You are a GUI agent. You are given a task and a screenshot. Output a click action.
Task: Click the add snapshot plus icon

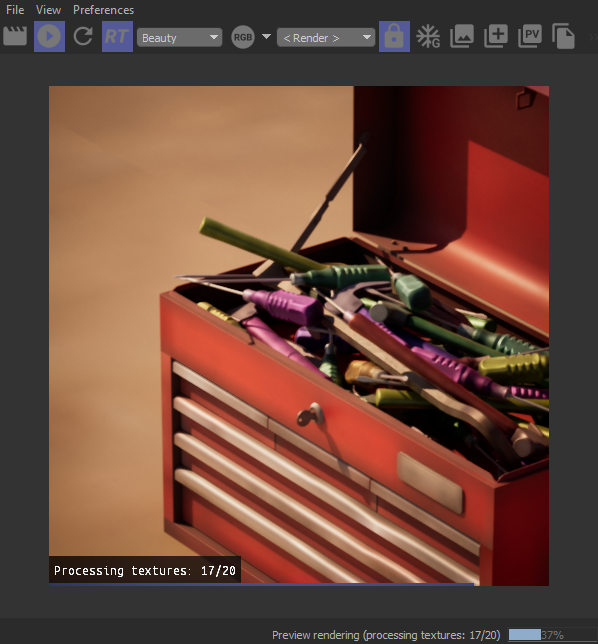pyautogui.click(x=496, y=37)
